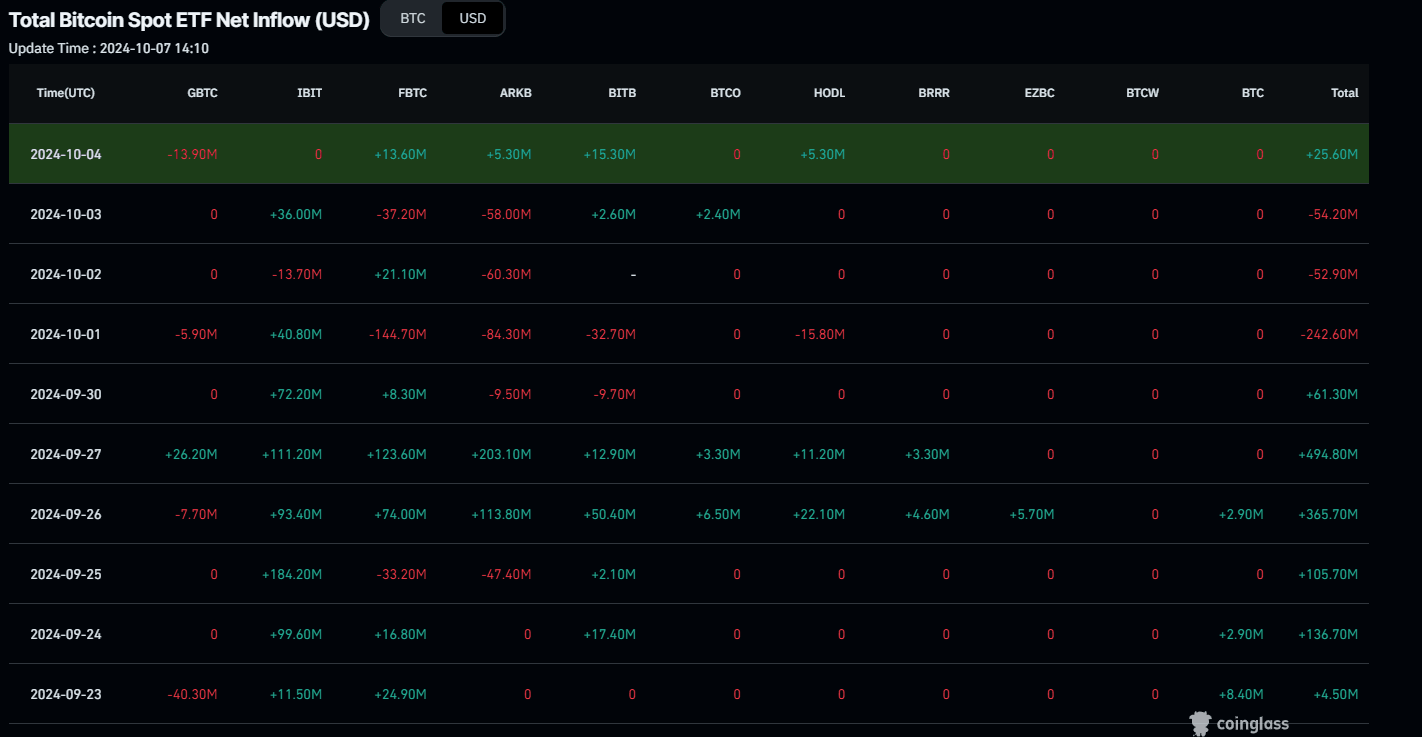Click the +494.80M total value

coord(1331,454)
